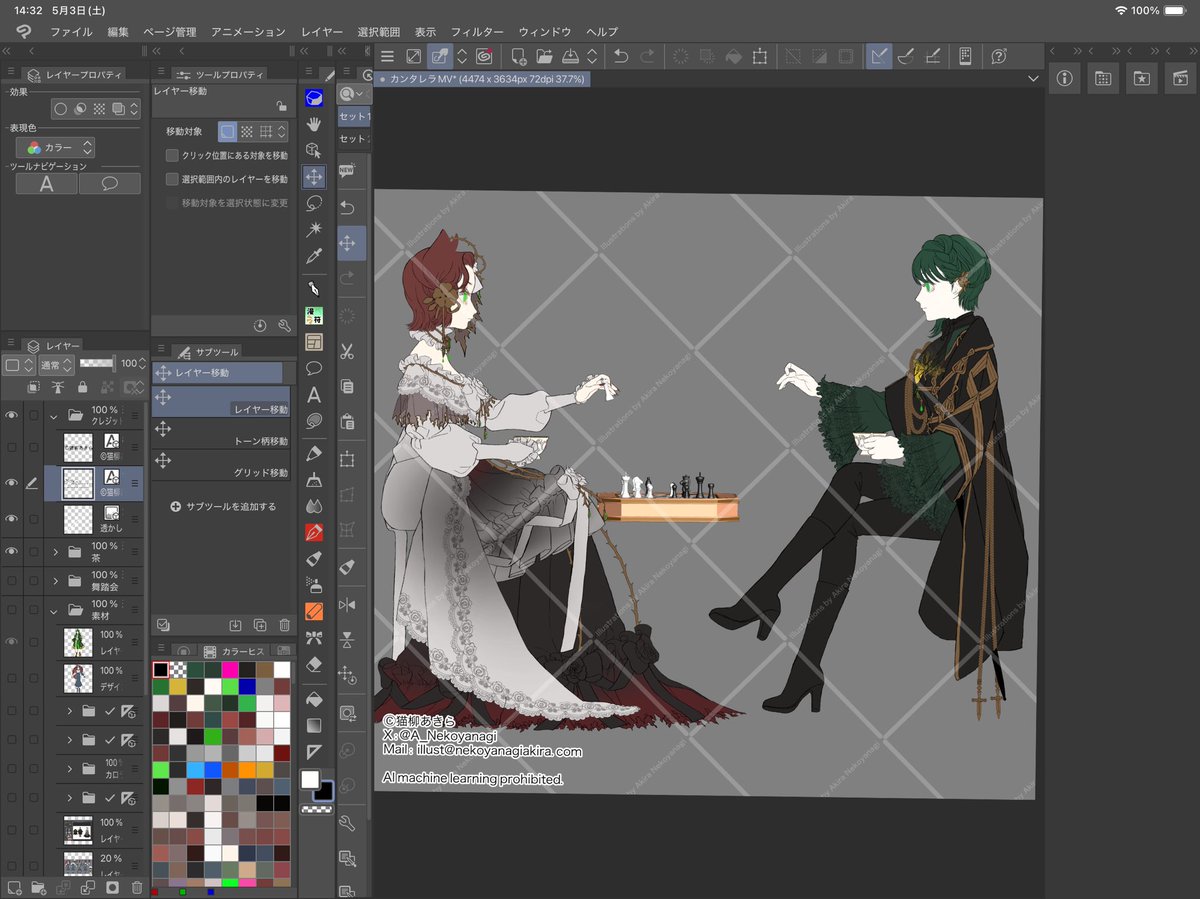The height and width of the screenshot is (899, 1200).
Task: Select the Lasso selection tool
Action: click(314, 203)
